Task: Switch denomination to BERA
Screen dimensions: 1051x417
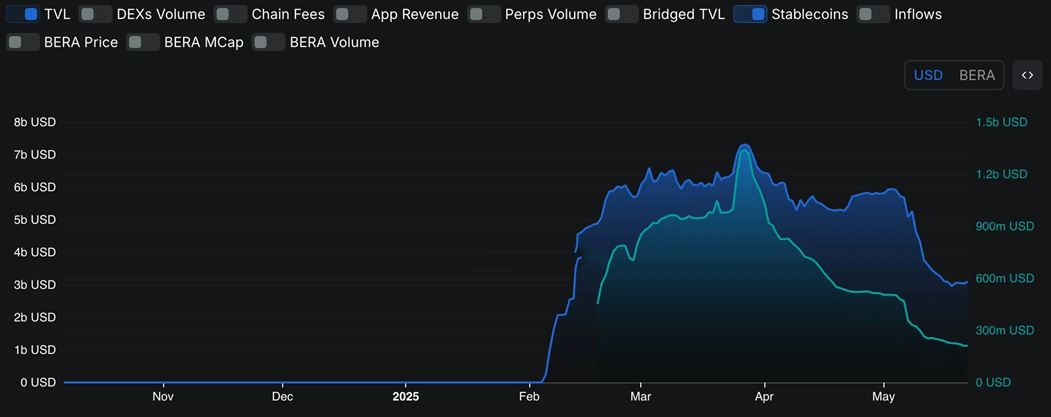Action: click(977, 75)
